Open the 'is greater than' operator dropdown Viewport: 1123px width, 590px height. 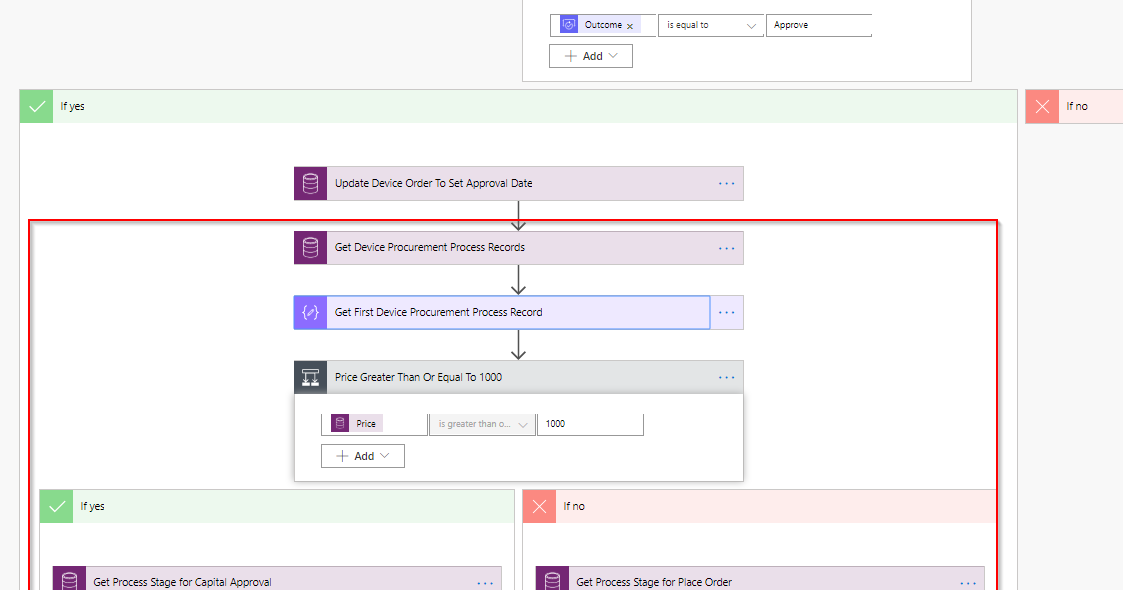[483, 423]
